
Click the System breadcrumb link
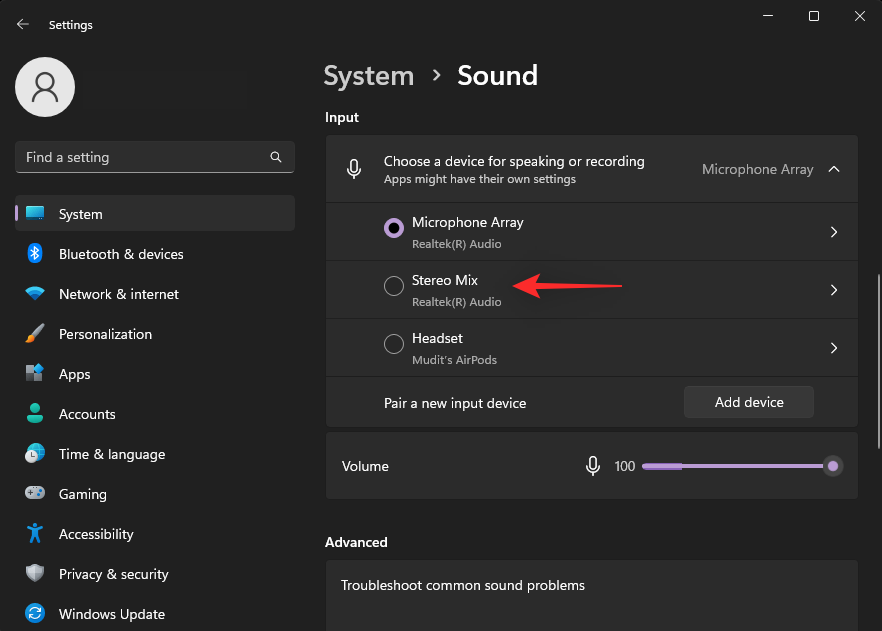pyautogui.click(x=369, y=76)
